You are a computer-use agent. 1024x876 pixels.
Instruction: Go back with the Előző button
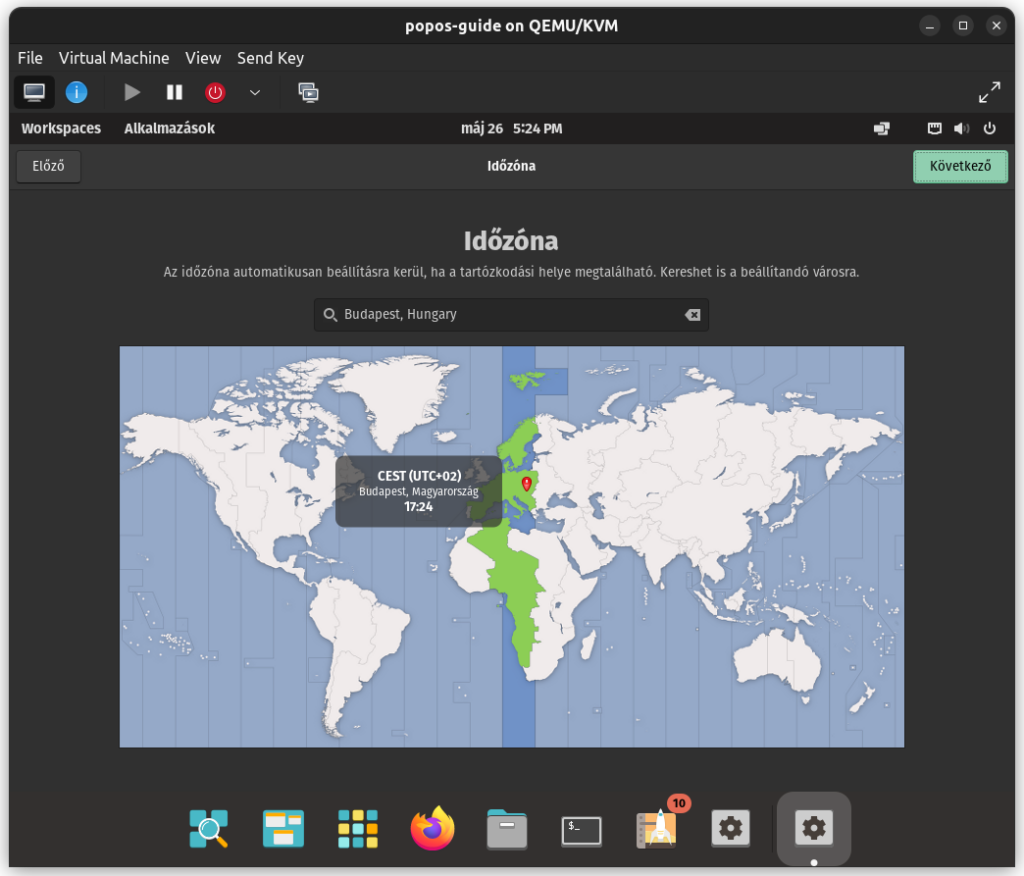coord(48,166)
